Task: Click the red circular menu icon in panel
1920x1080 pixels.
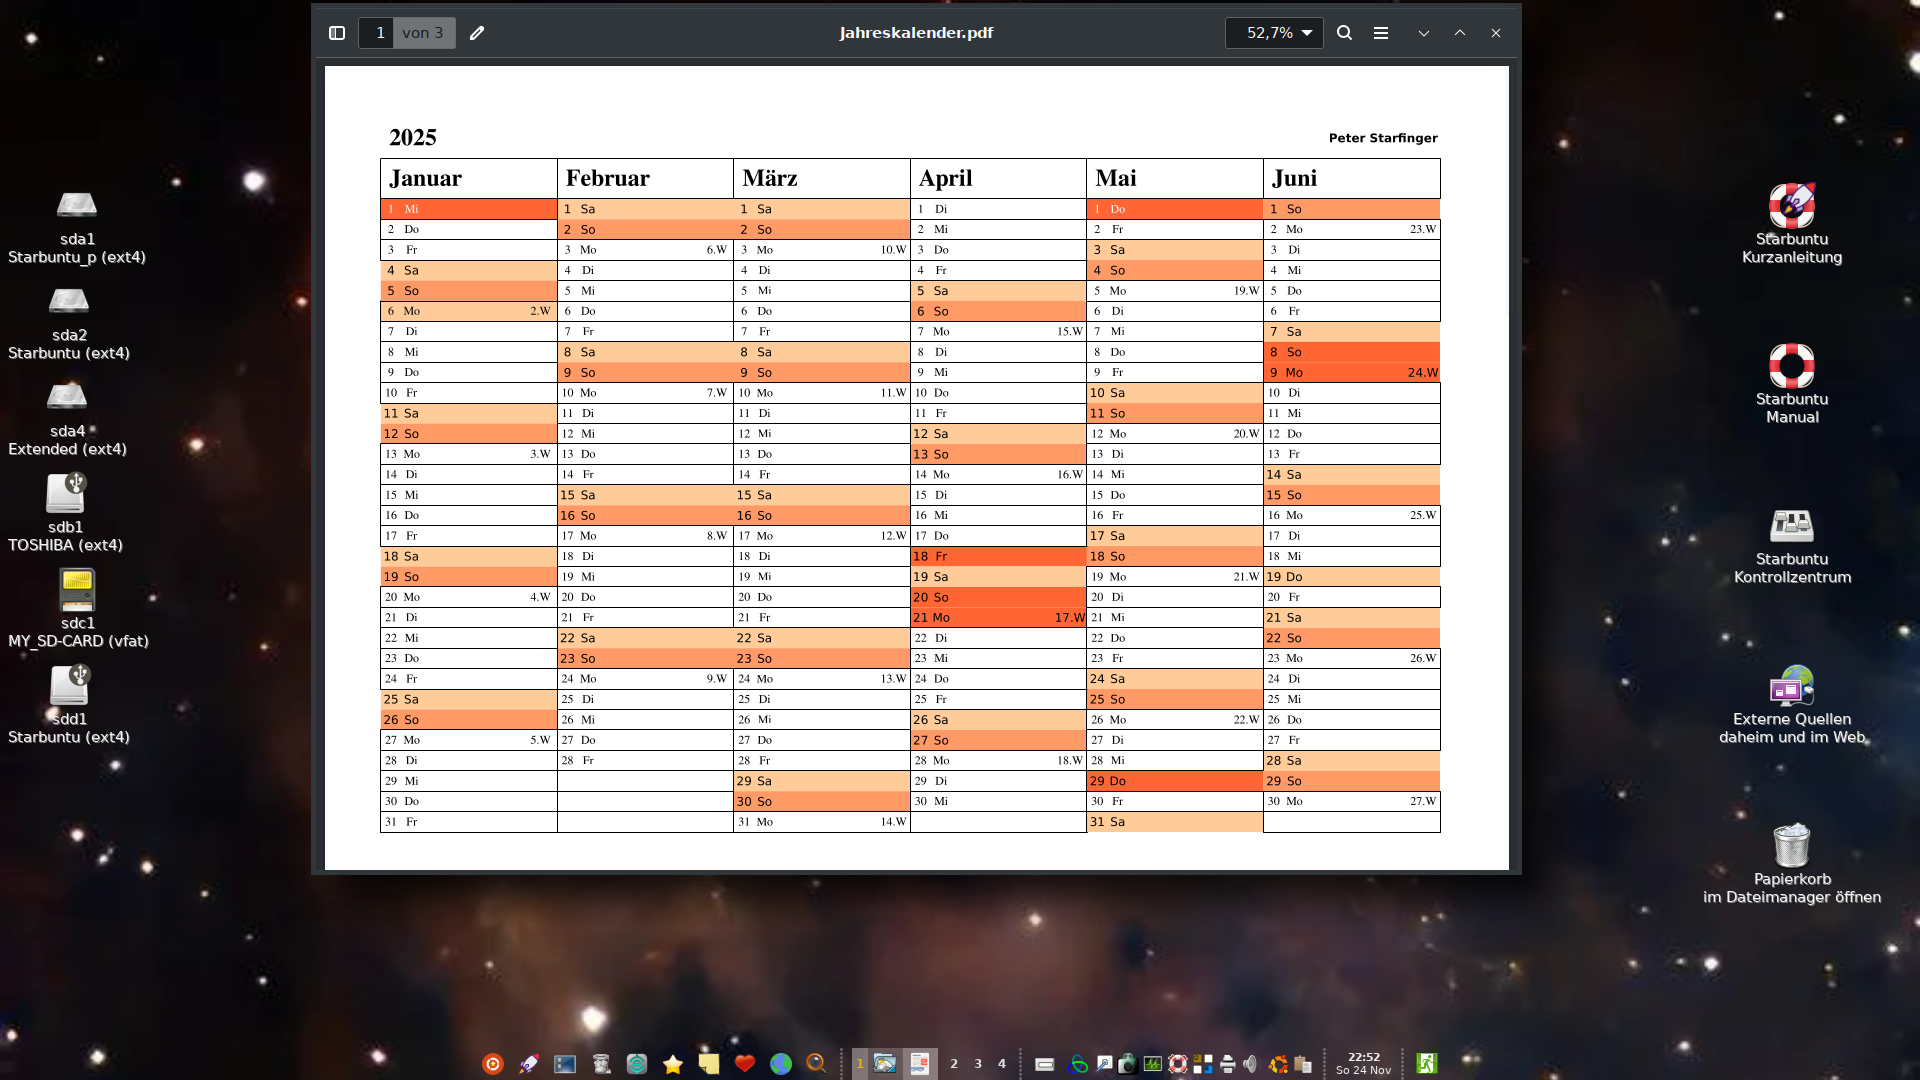Action: pyautogui.click(x=493, y=1064)
